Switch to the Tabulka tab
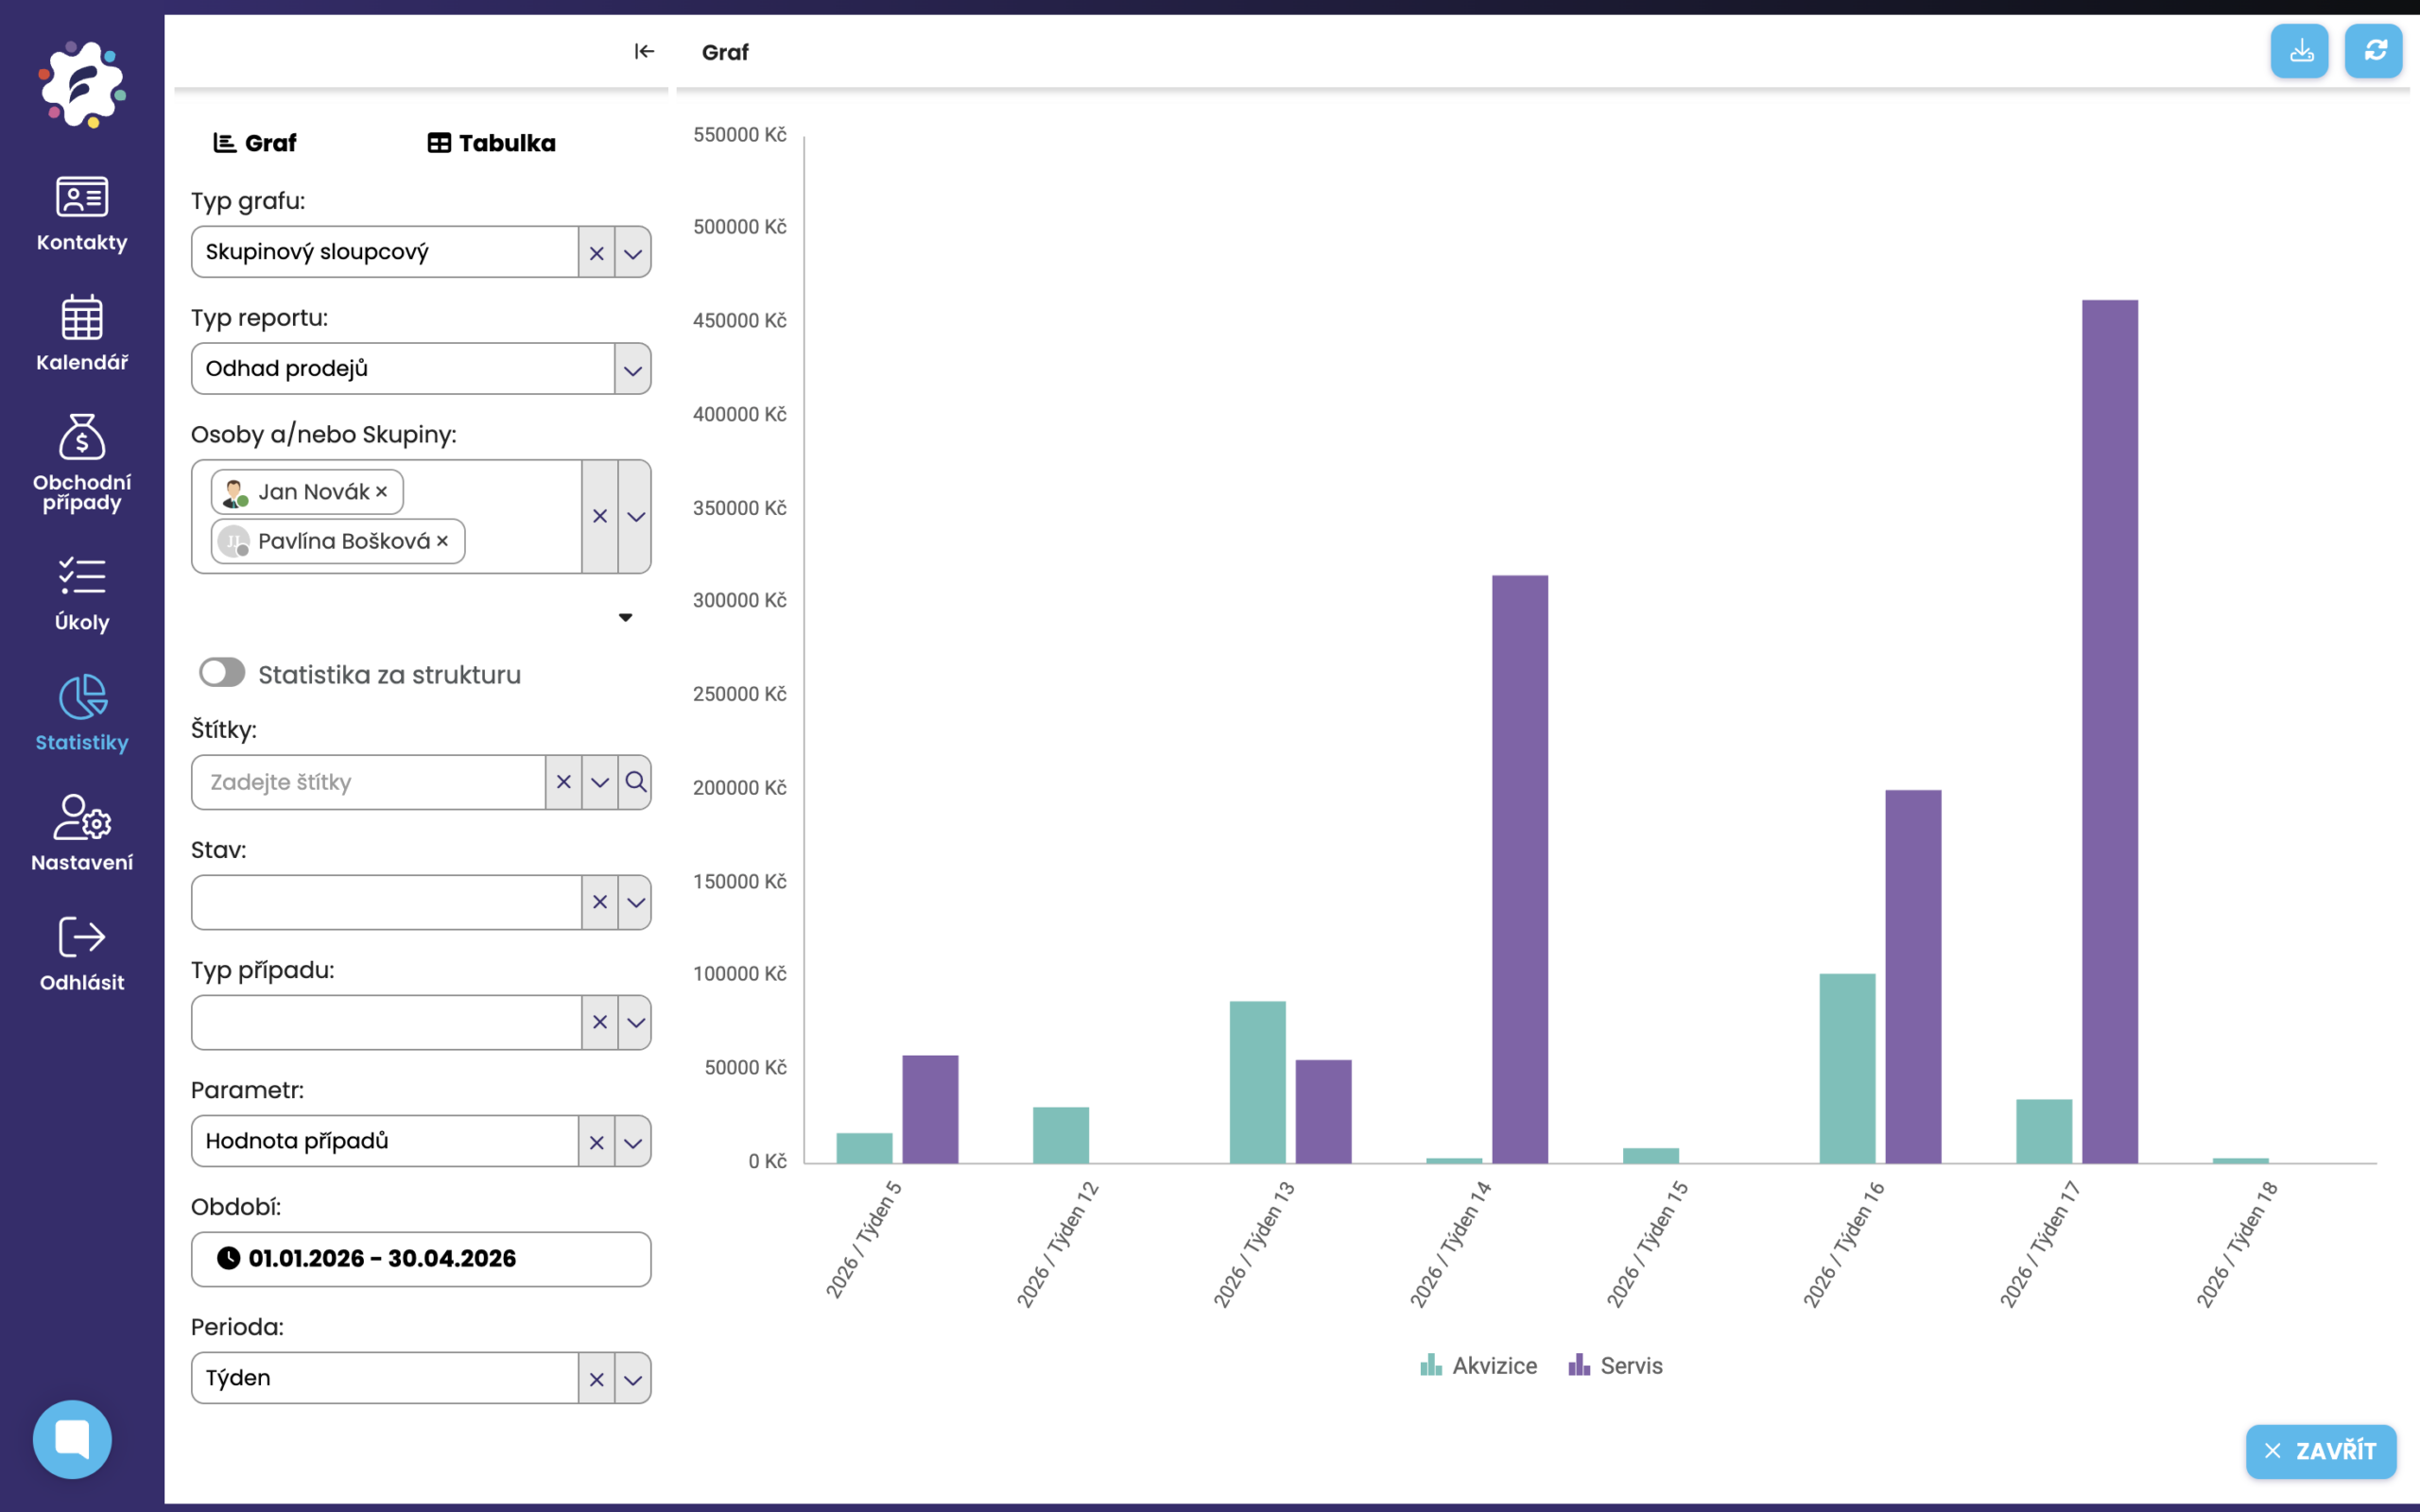 click(492, 143)
